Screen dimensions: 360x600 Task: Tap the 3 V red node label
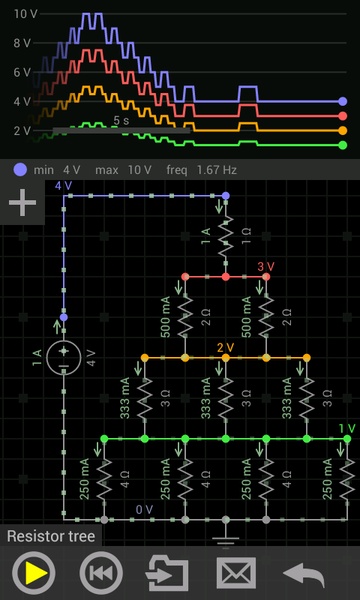(x=266, y=266)
